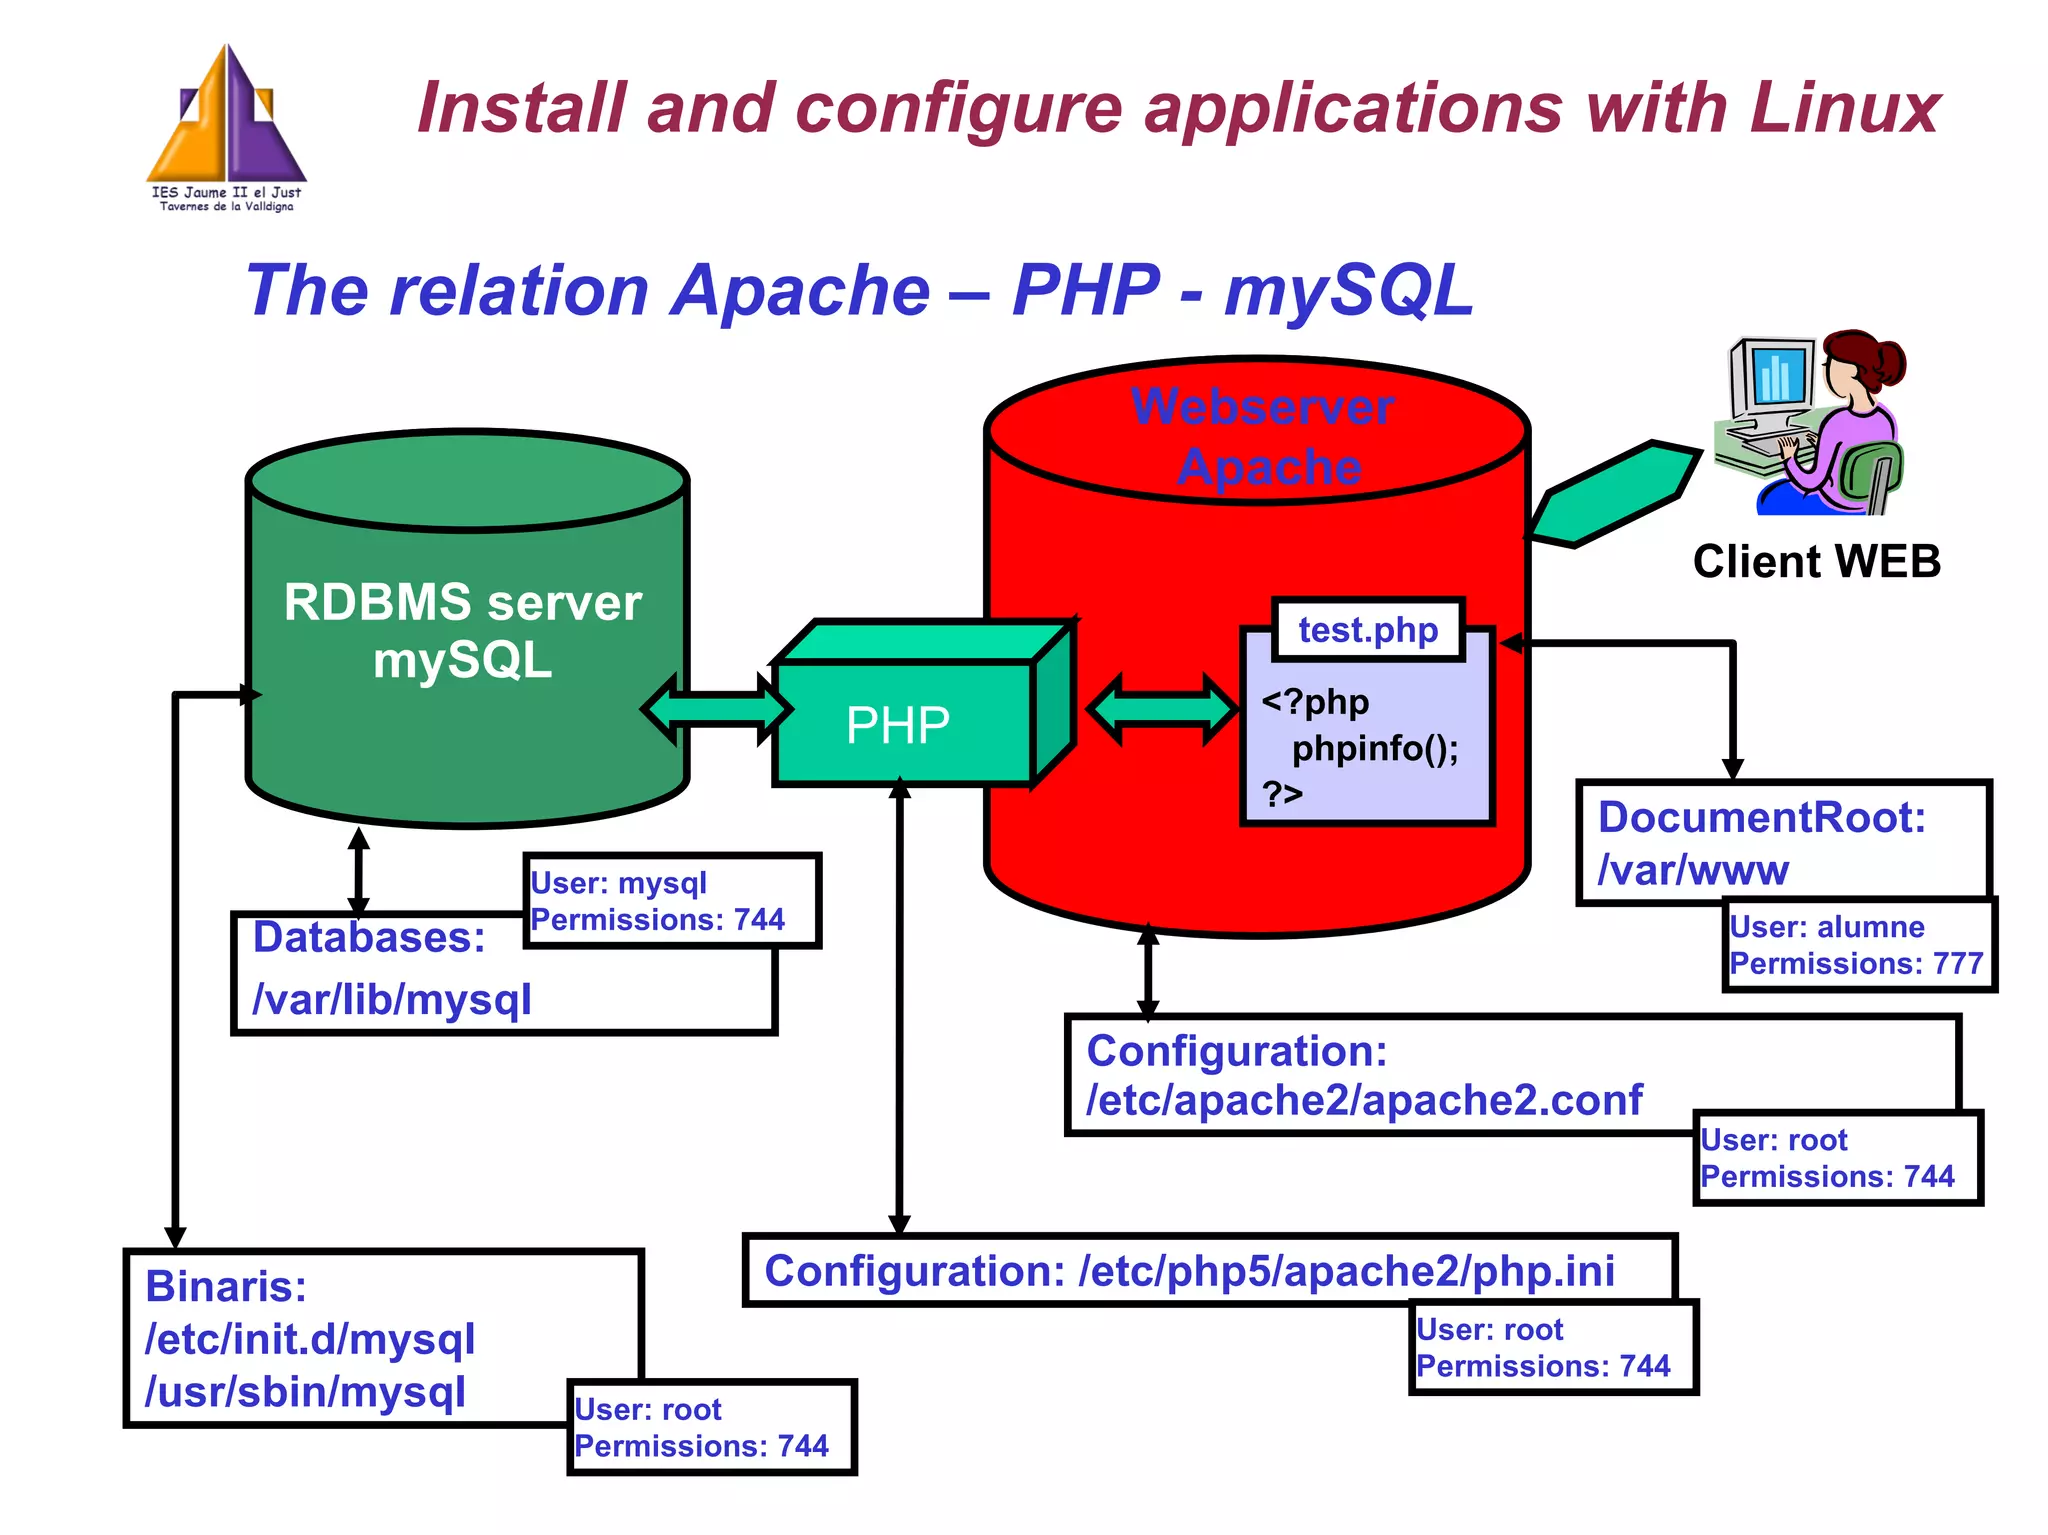Click the green arrow between mySQL and PHP
The height and width of the screenshot is (1535, 2048).
(x=716, y=709)
